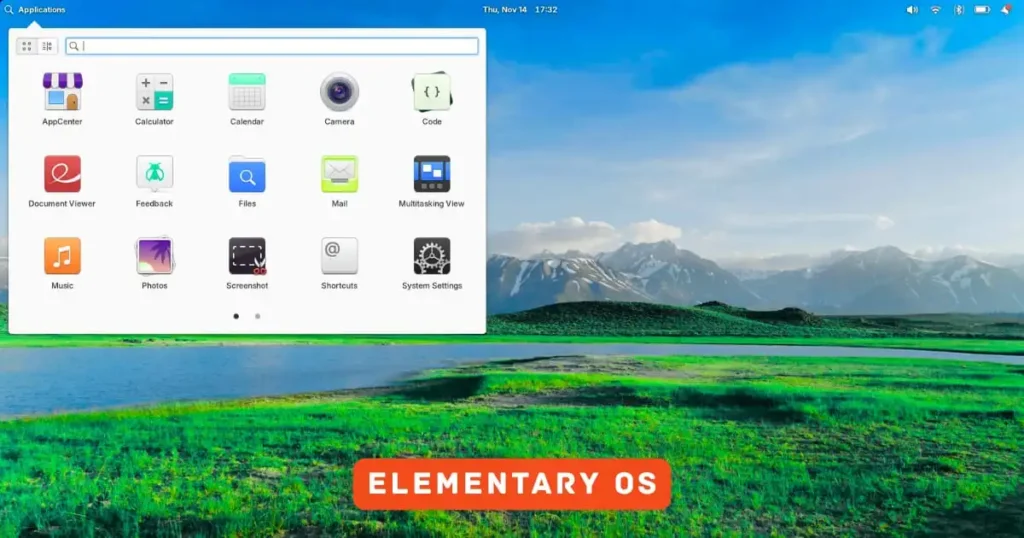
Task: Open Multitasking View
Action: tap(432, 175)
